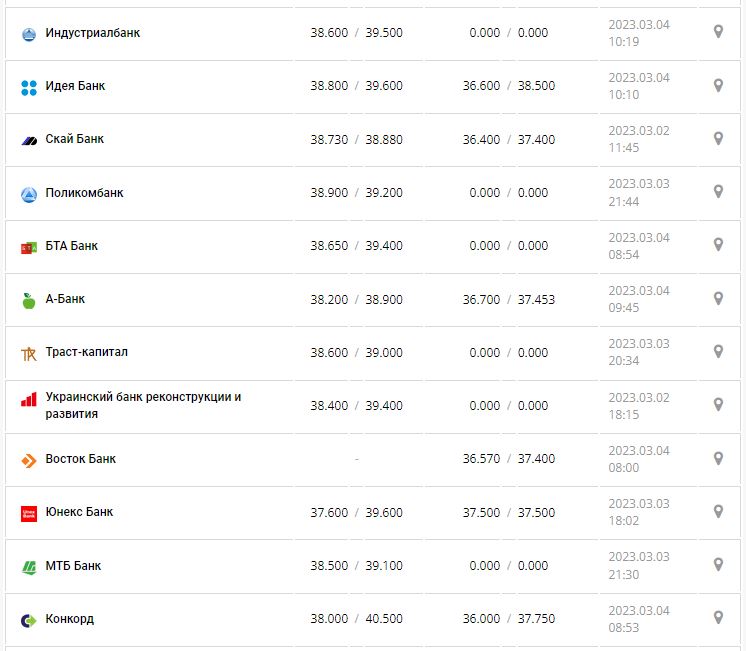Click the МТБ Банк green logo

coord(29,567)
